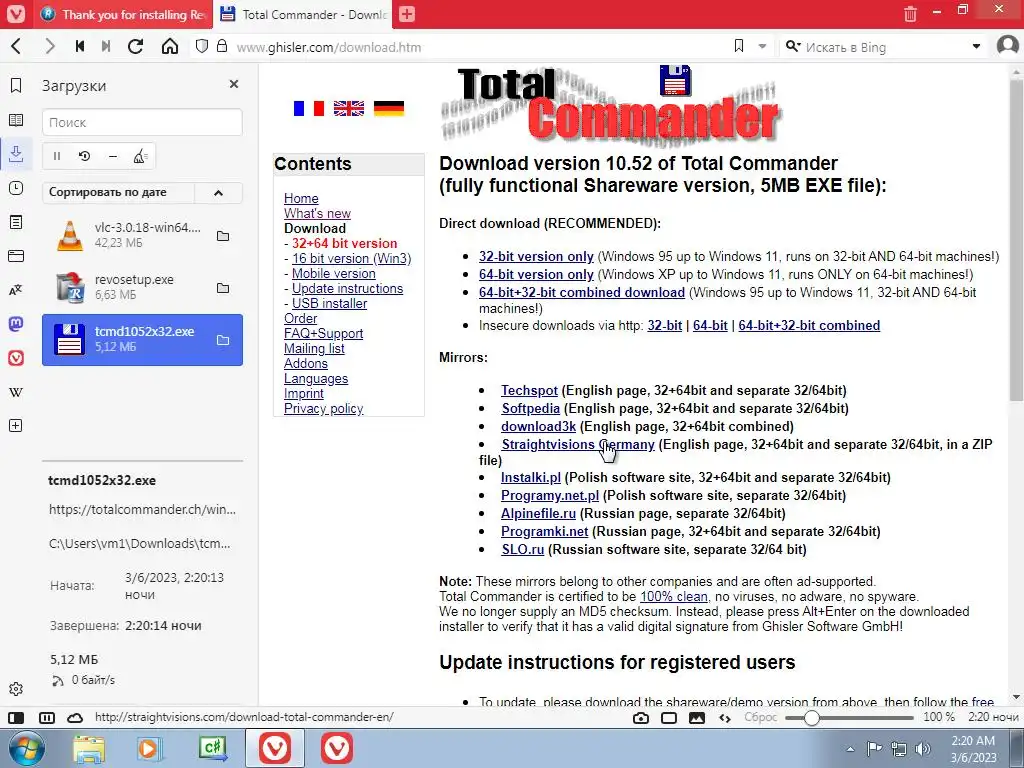Reload the current page

point(135,46)
